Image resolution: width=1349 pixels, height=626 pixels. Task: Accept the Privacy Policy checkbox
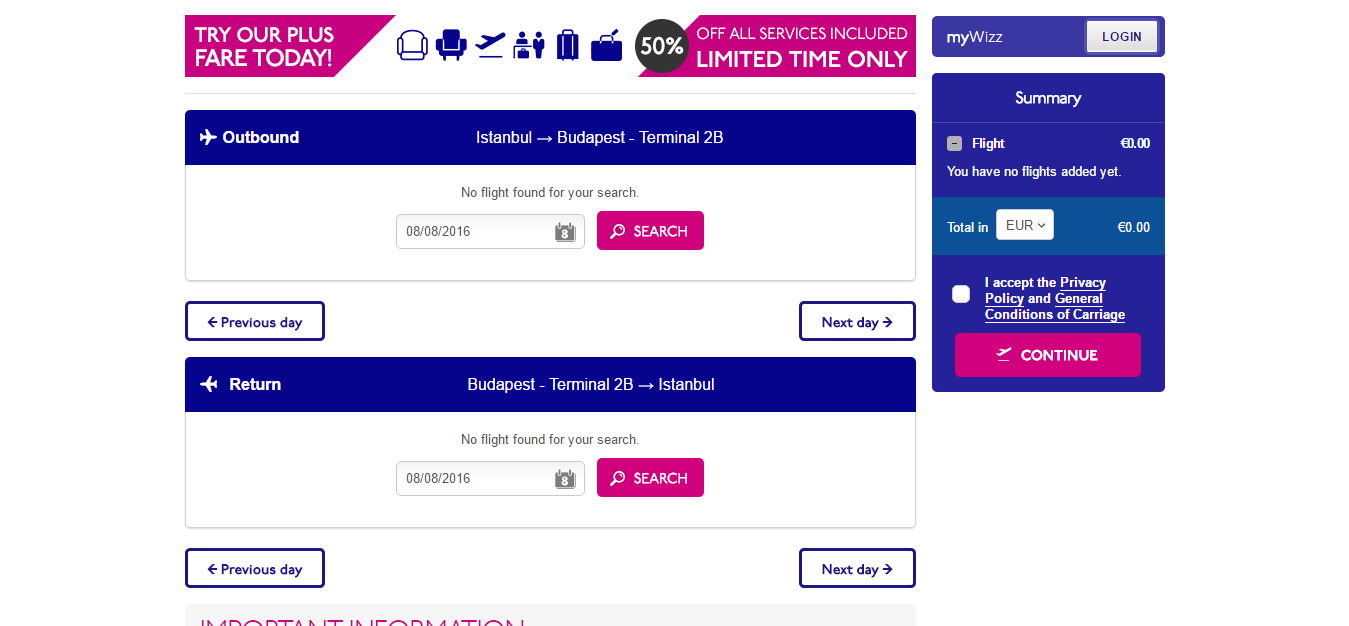pyautogui.click(x=960, y=294)
